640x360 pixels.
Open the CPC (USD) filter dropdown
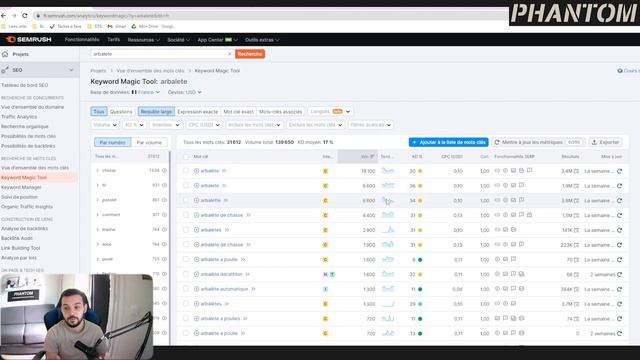coord(204,125)
